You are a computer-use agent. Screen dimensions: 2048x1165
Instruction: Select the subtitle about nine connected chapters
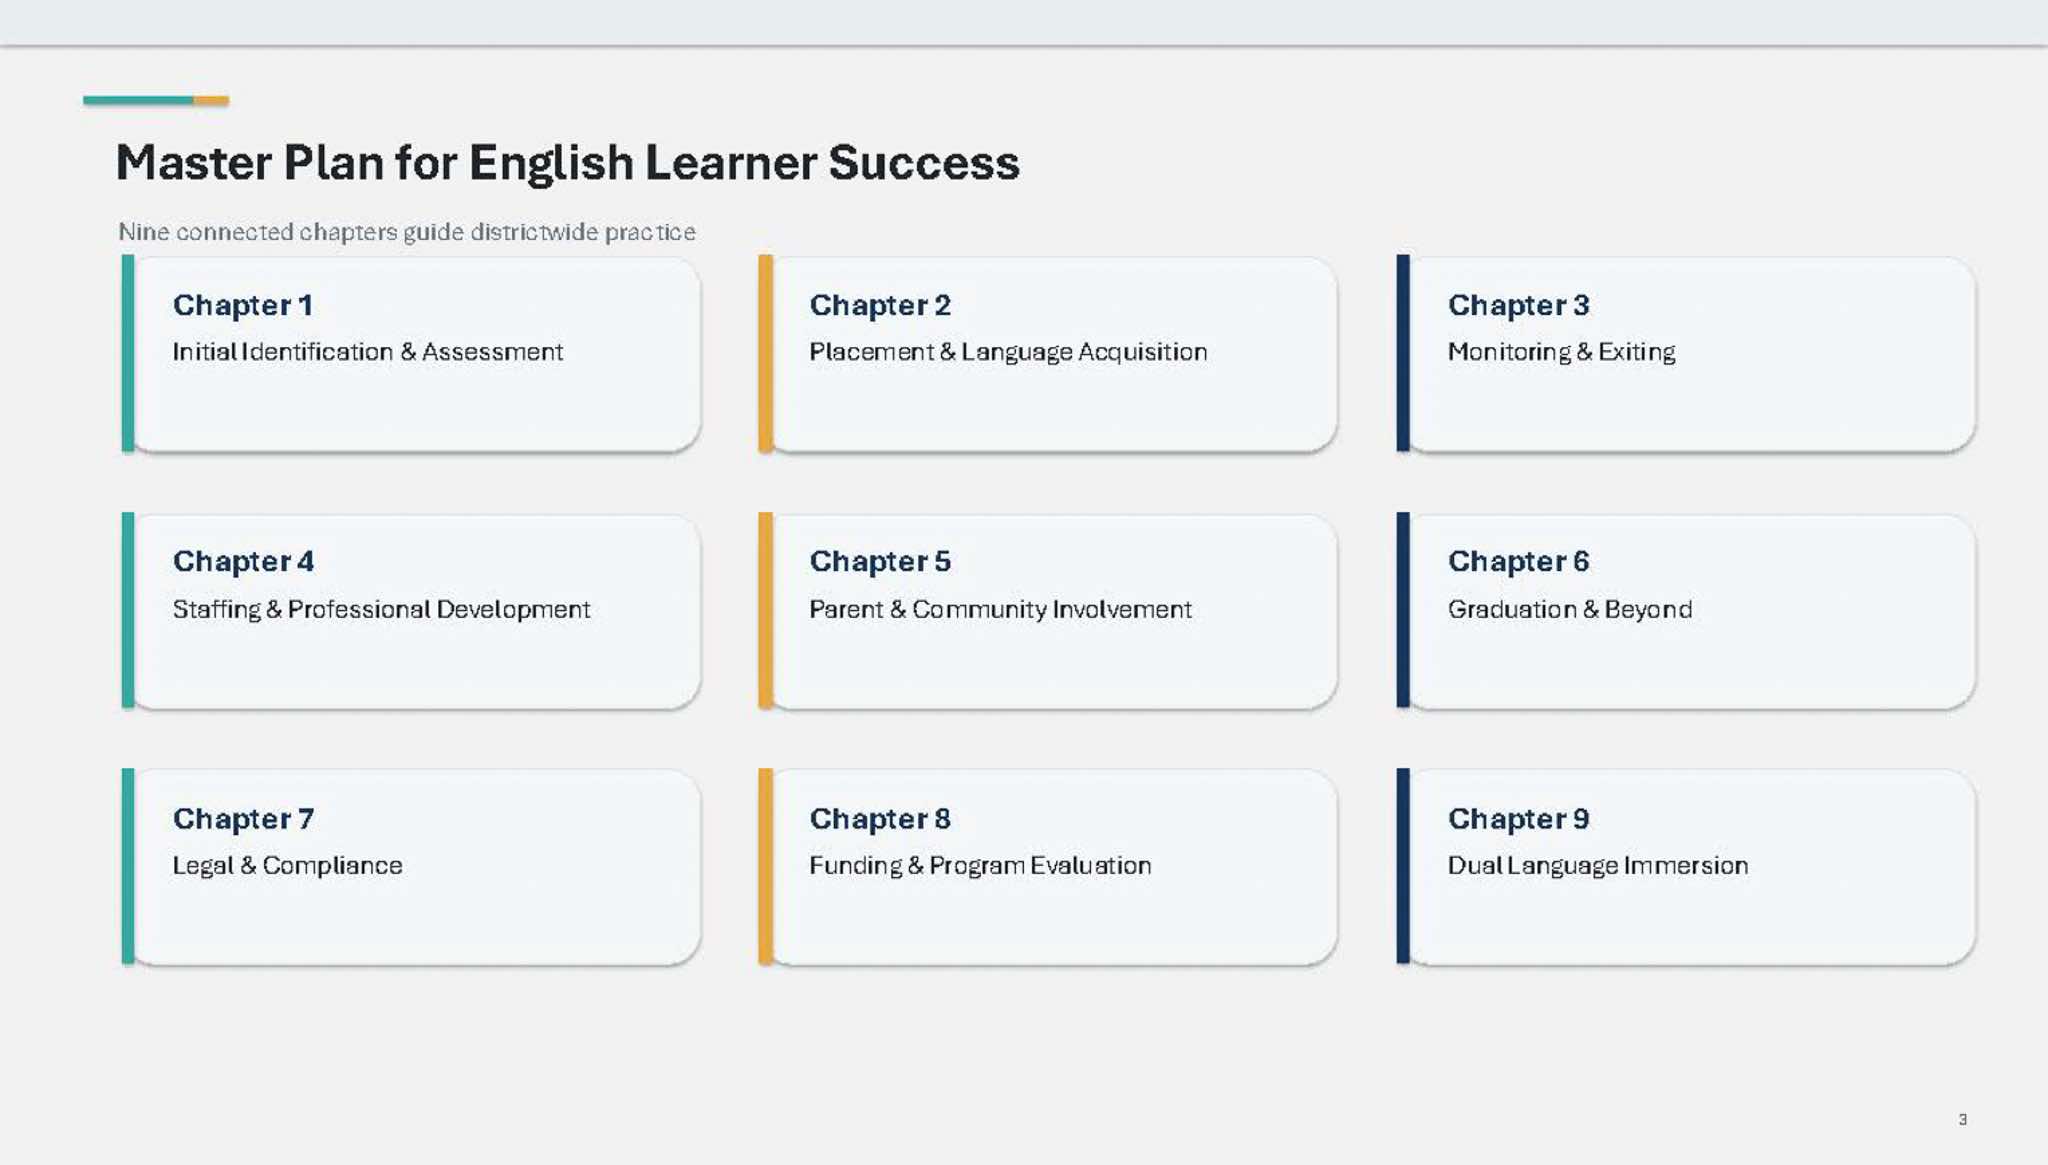click(406, 232)
